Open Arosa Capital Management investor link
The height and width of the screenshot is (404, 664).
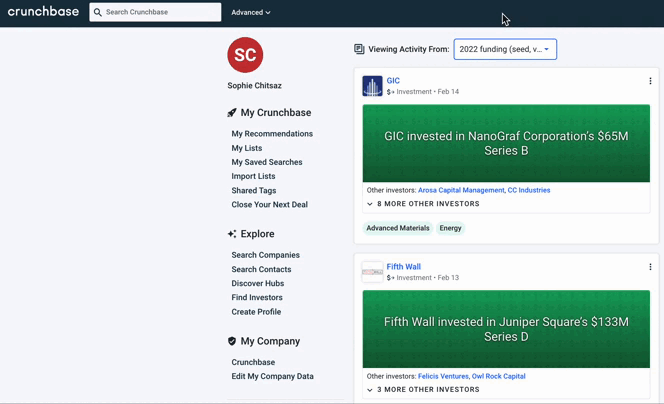pos(461,190)
